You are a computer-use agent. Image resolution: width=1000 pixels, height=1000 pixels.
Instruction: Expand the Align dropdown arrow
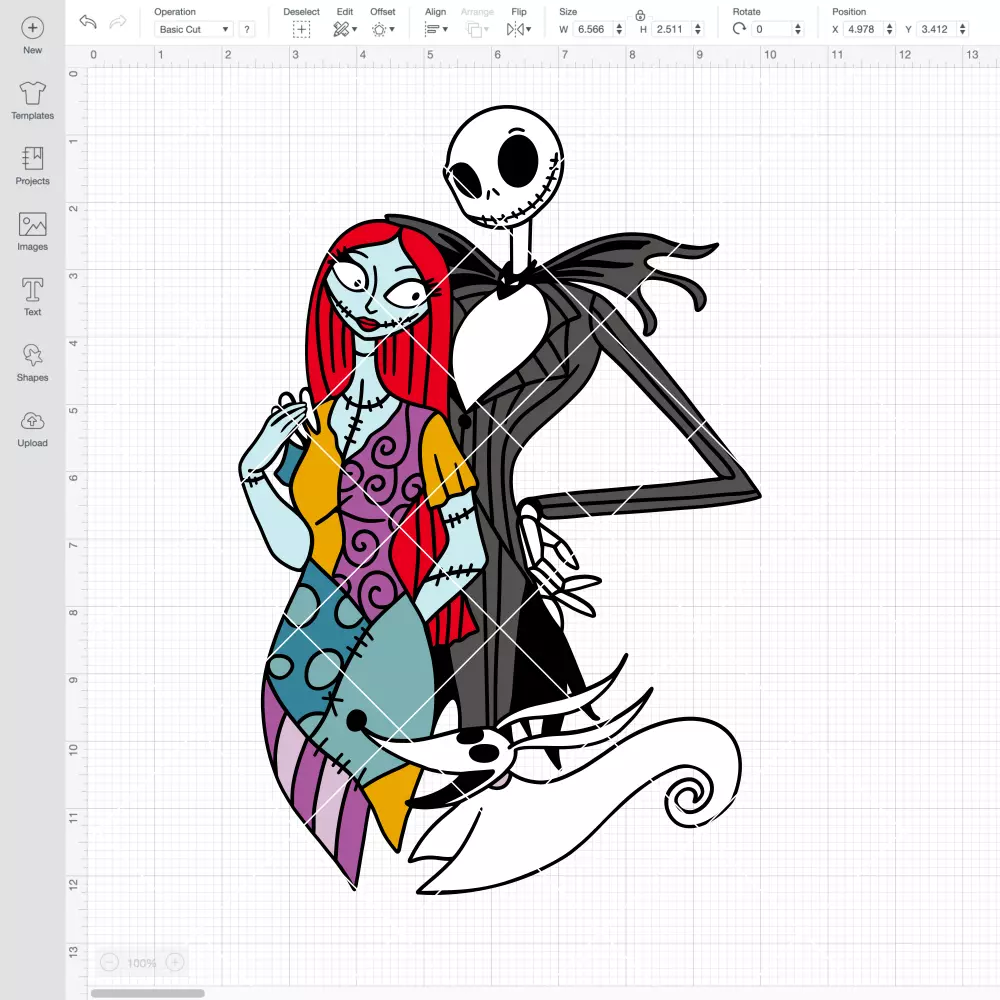click(x=445, y=29)
